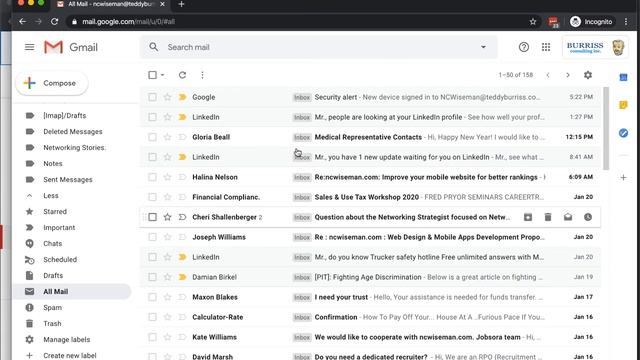Open new browser tab with plus
The width and height of the screenshot is (640, 360).
pos(181,4)
